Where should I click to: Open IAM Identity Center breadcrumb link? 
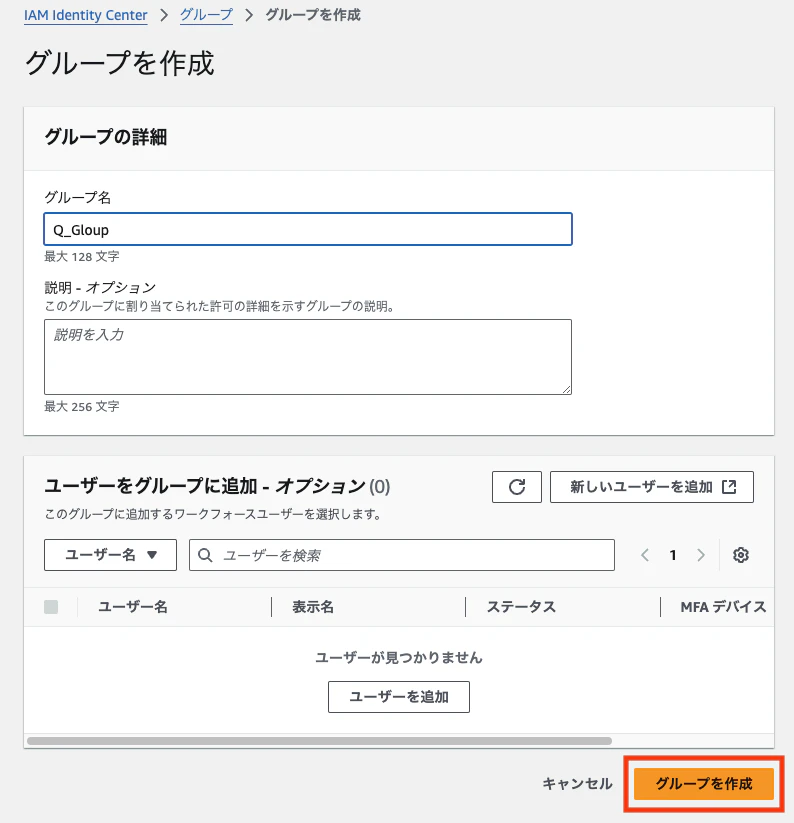86,15
